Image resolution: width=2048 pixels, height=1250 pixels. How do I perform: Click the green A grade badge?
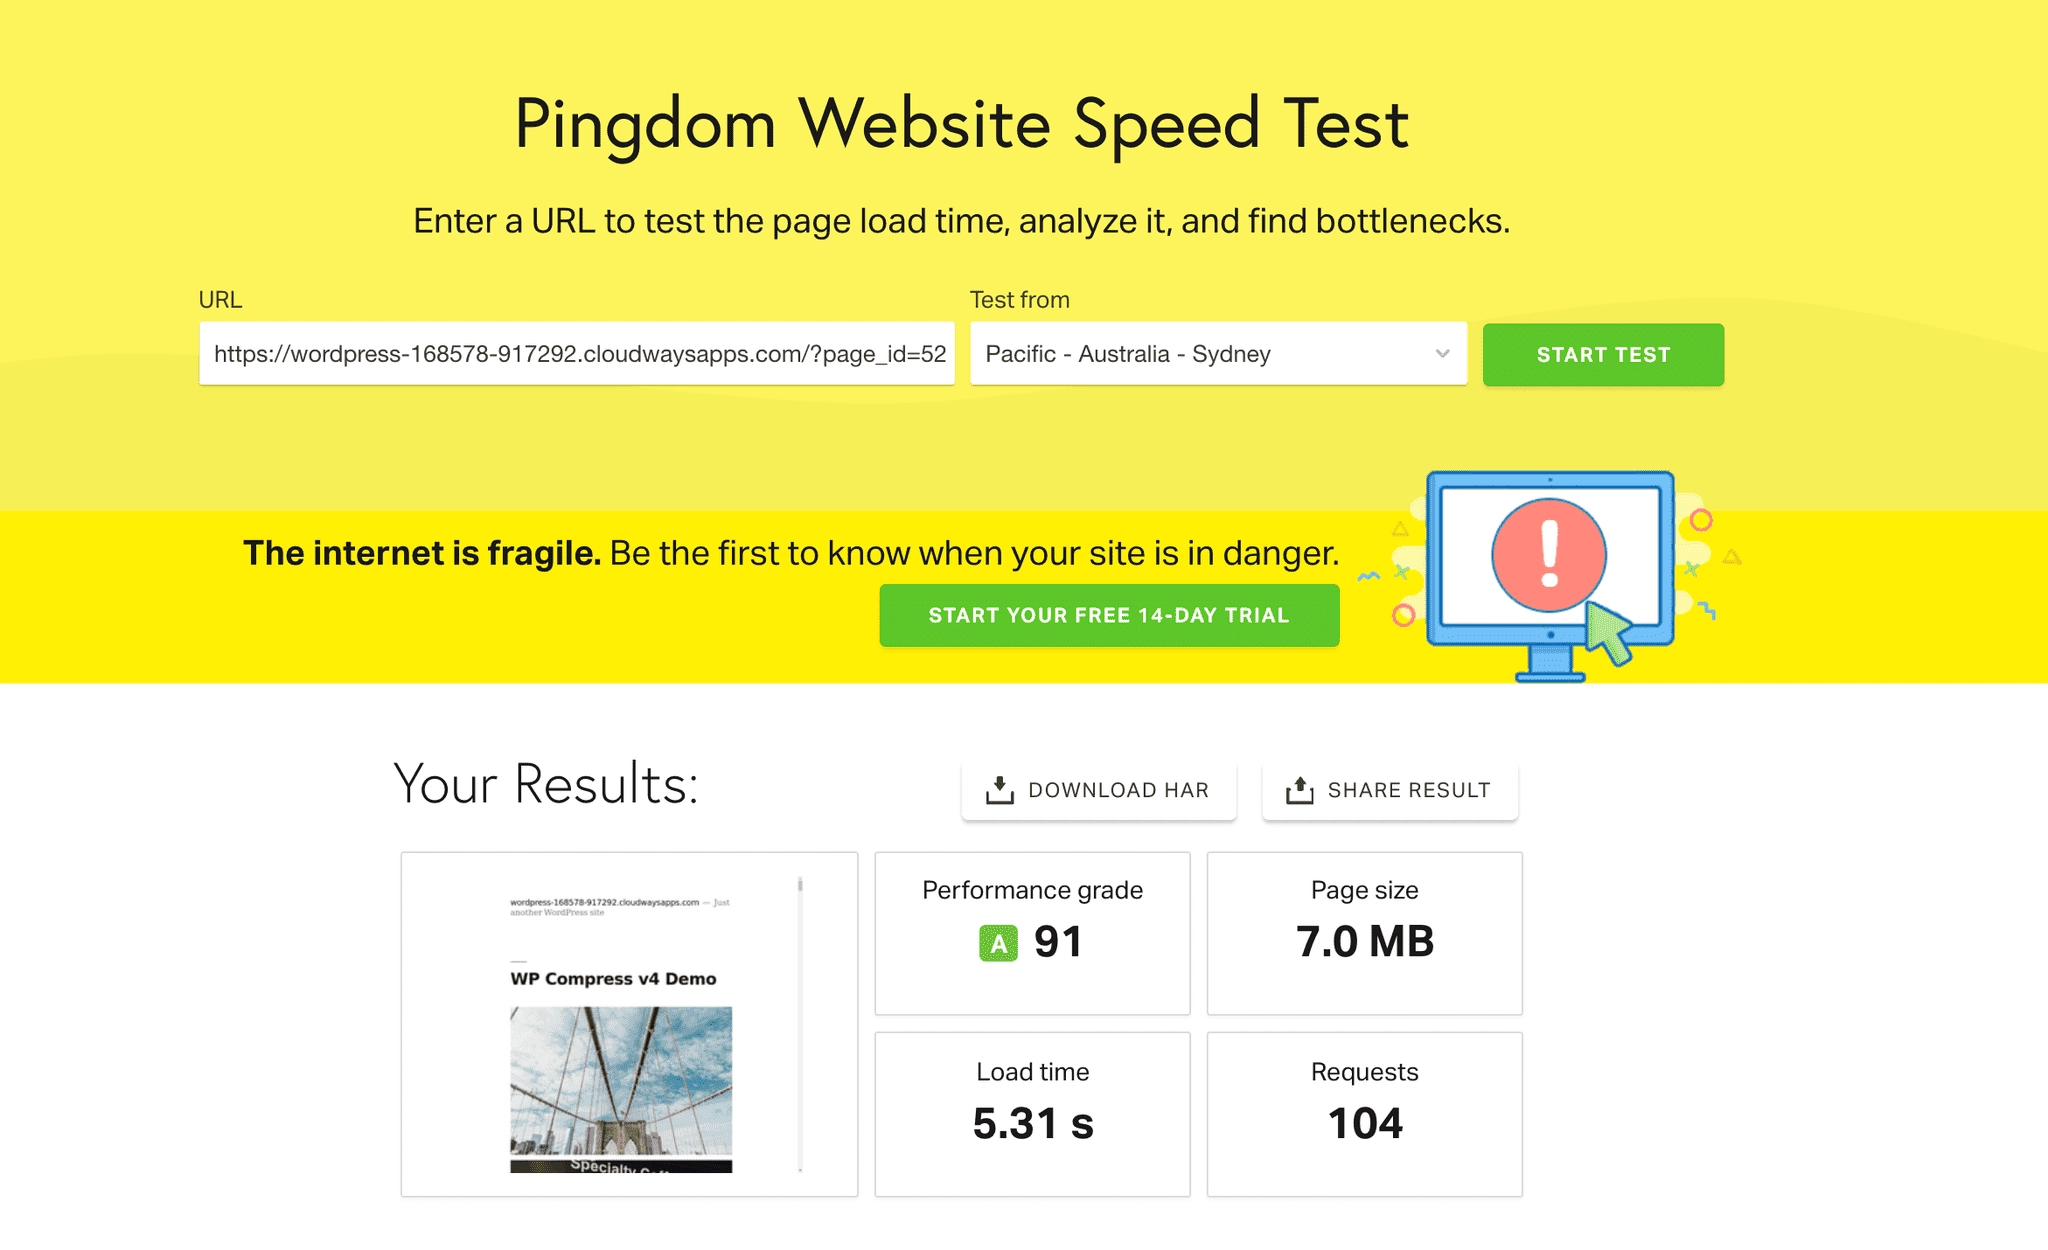click(x=998, y=943)
